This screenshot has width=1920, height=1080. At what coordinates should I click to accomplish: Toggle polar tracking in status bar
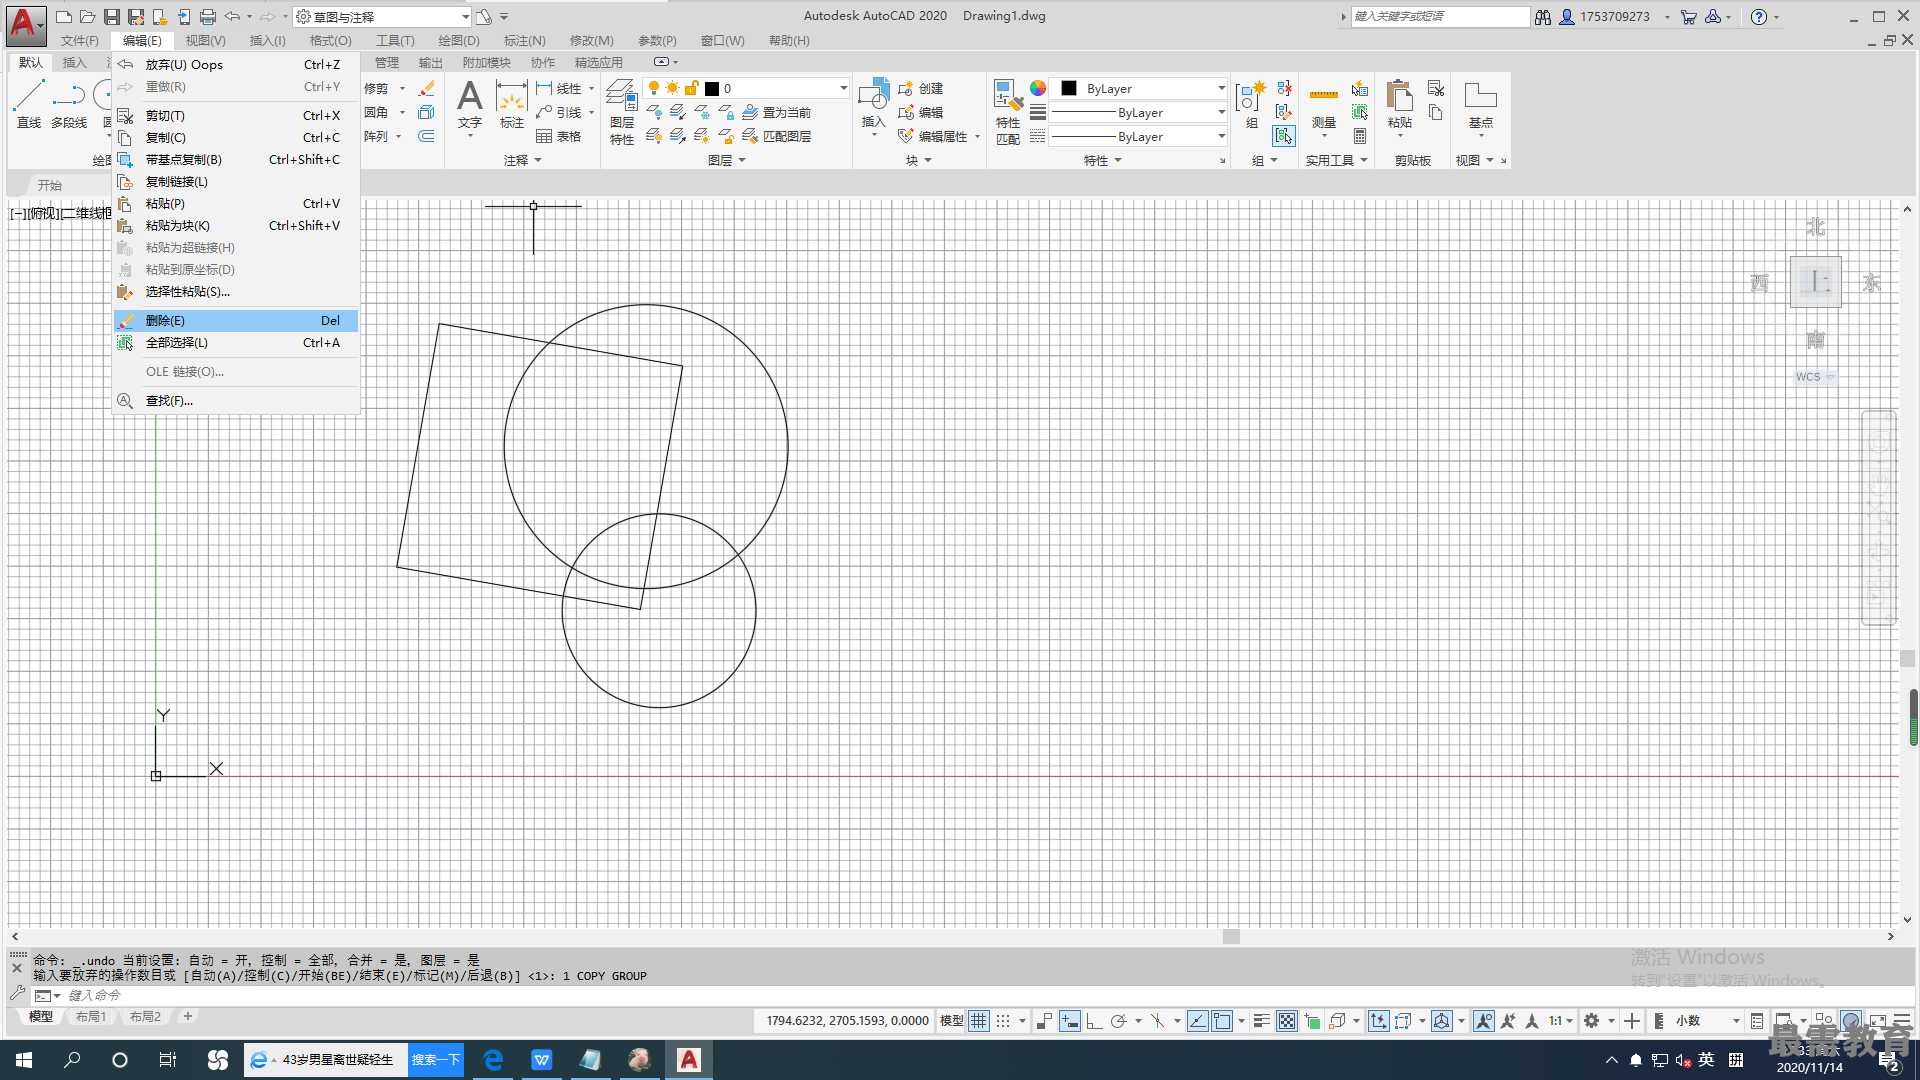point(1119,1021)
